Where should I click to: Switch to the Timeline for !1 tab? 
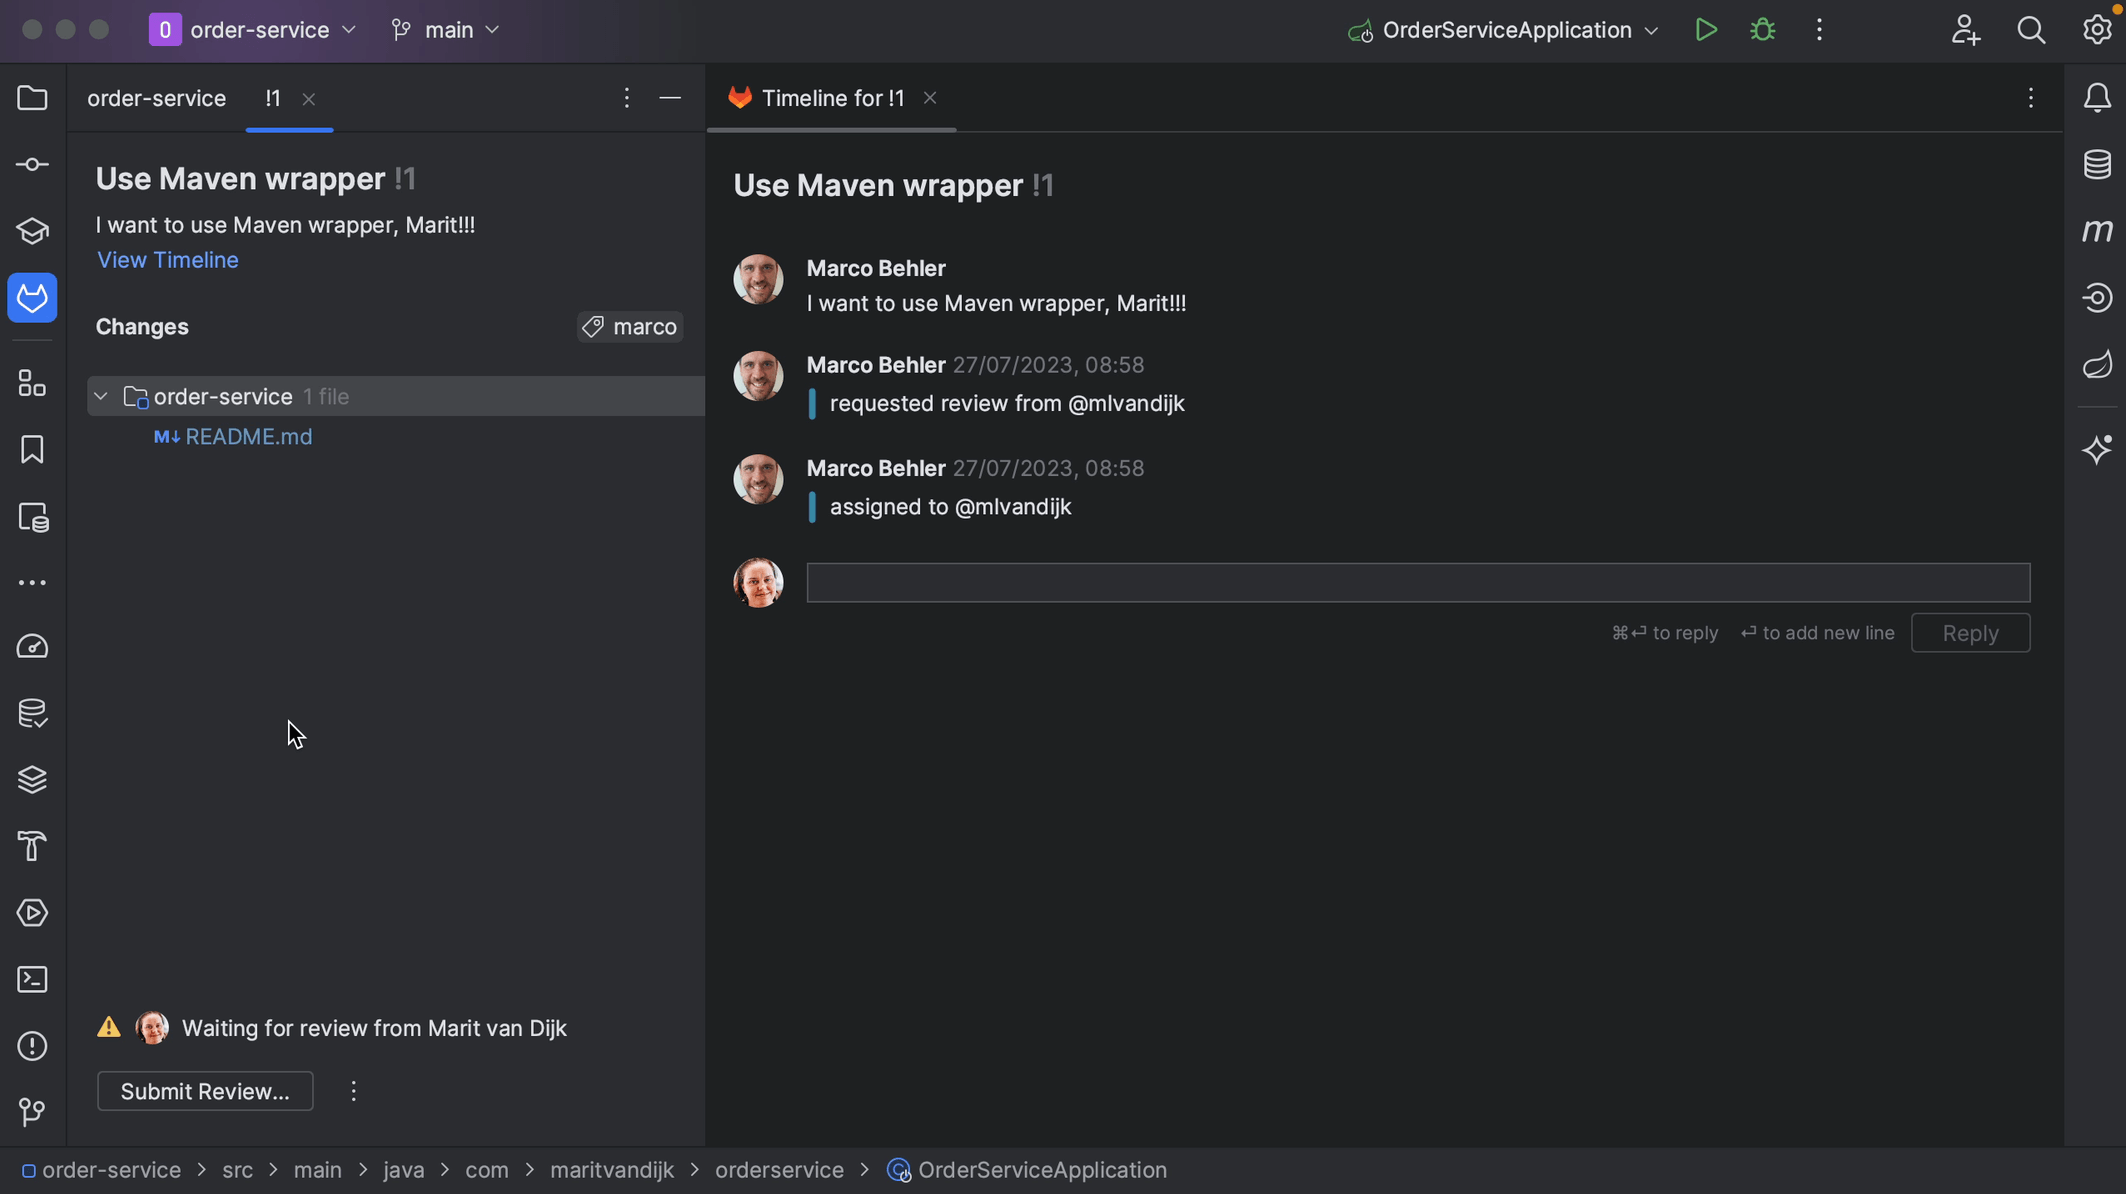[x=832, y=98]
